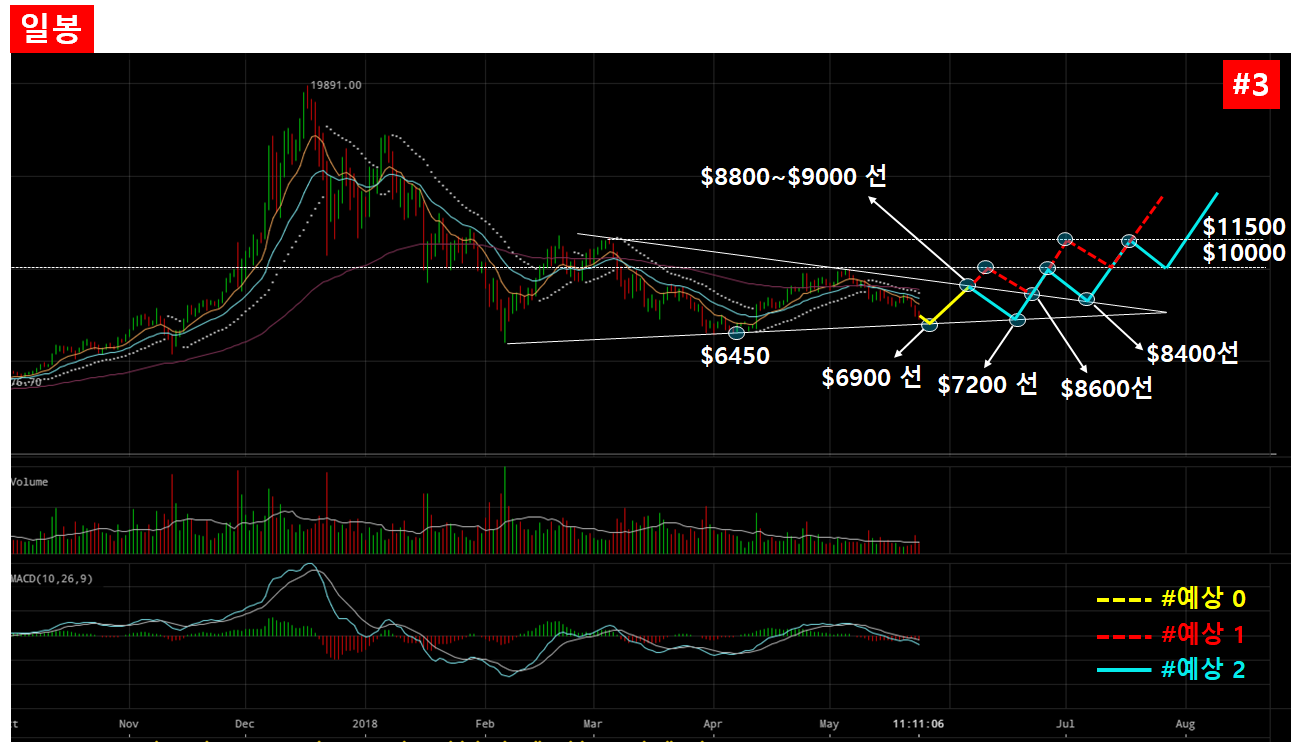Click the Apr label on time axis
The height and width of the screenshot is (742, 1301).
point(712,722)
